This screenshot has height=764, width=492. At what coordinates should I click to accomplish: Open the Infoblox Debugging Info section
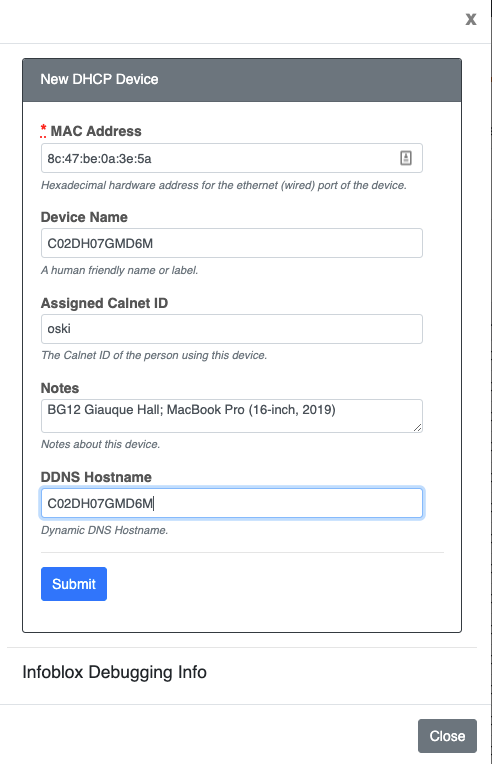coord(114,672)
